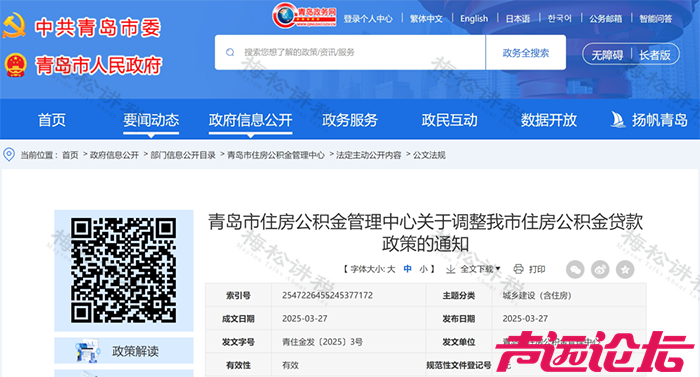
Task: Go to breadcrumb 公文法规
Action: pyautogui.click(x=429, y=155)
